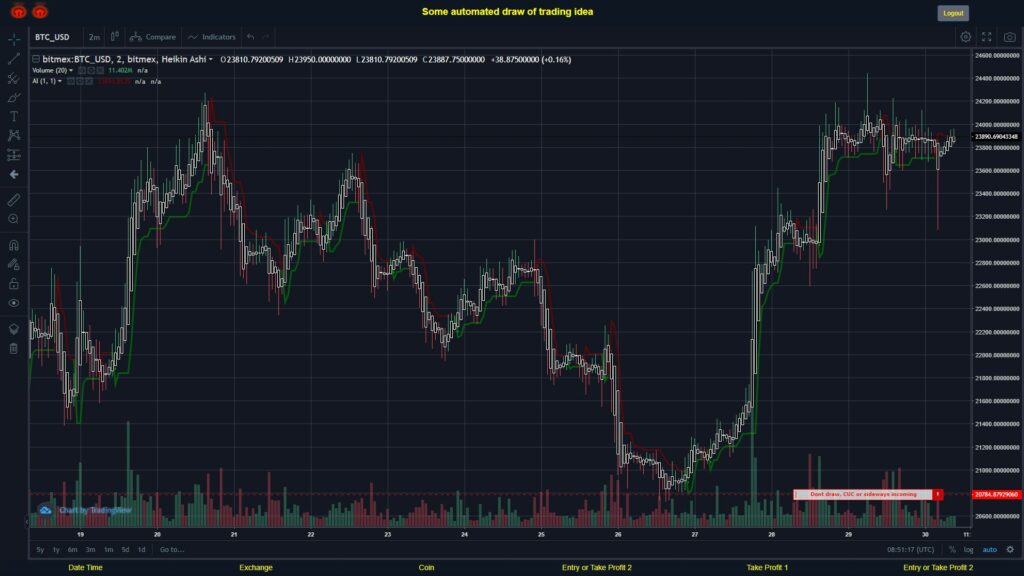Collapse the main series legend toggle
1024x576 pixels.
pos(36,59)
